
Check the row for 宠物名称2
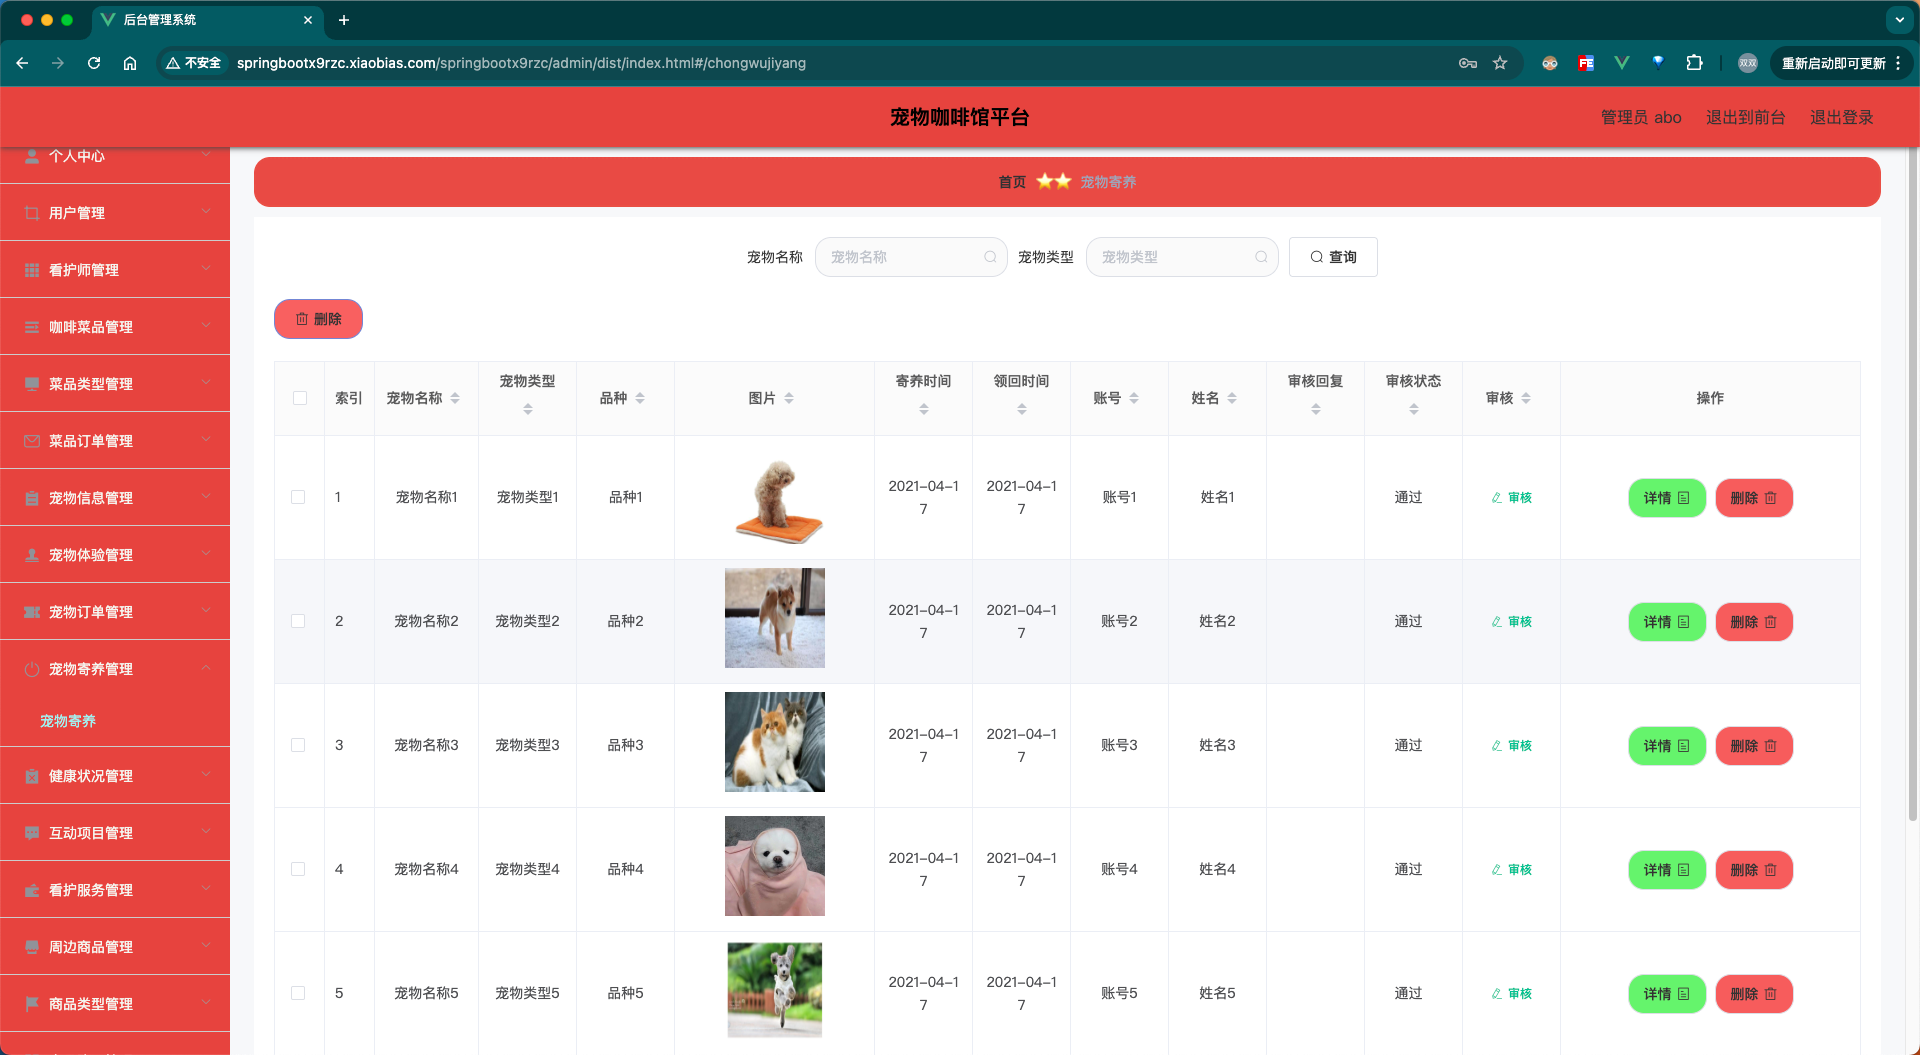(x=298, y=621)
